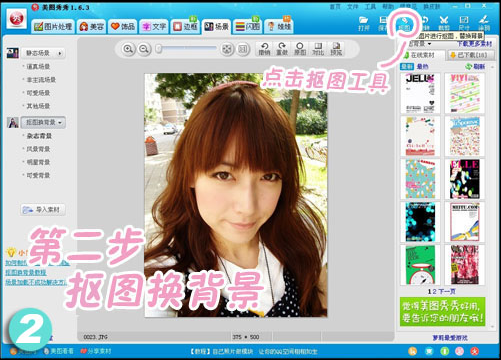Click the fit-to-window icon beside the zoom slider
Viewport: 501px width, 360px height.
pyautogui.click(x=227, y=49)
